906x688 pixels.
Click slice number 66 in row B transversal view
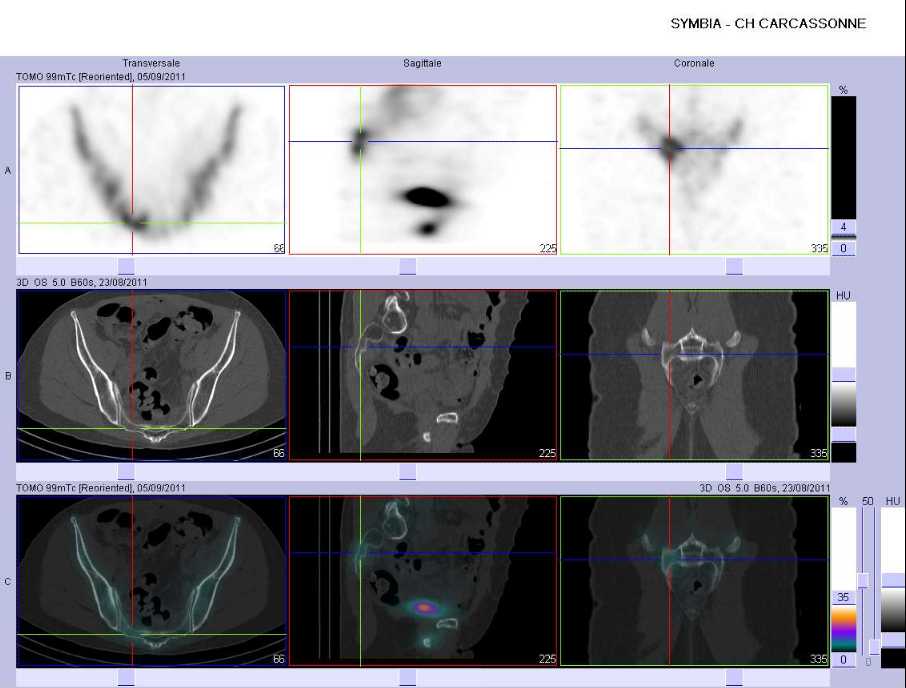click(279, 453)
